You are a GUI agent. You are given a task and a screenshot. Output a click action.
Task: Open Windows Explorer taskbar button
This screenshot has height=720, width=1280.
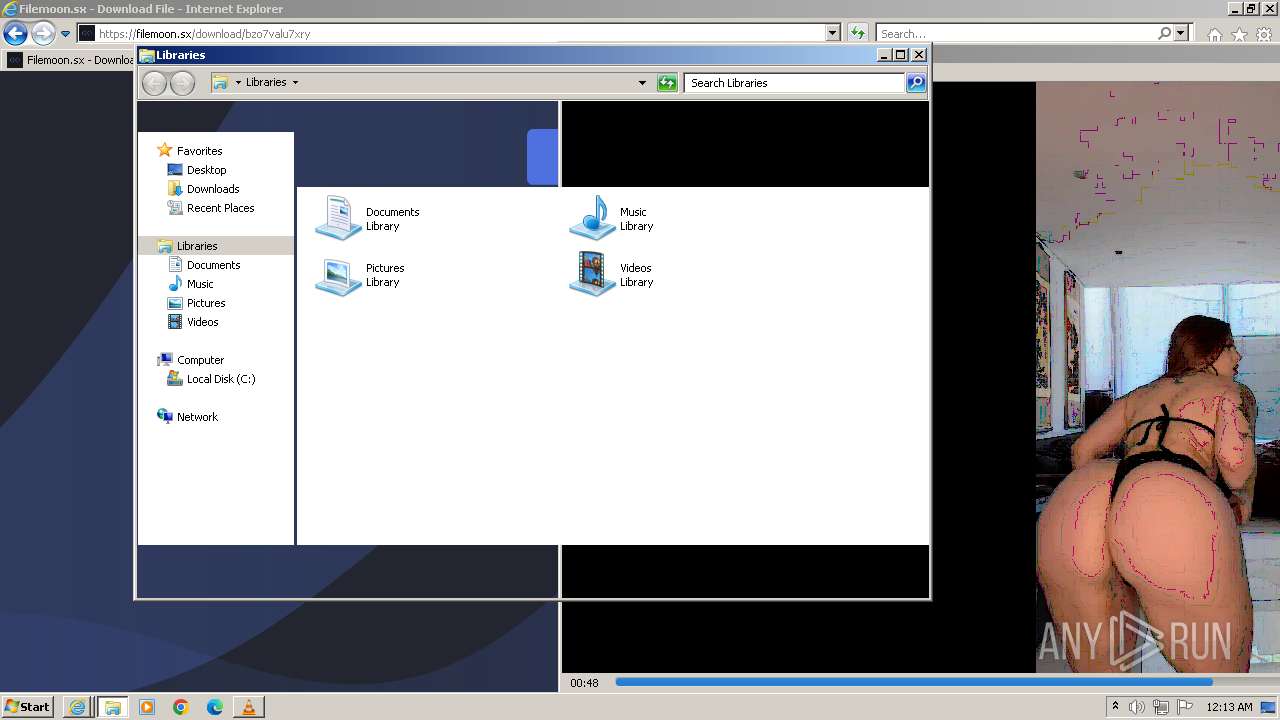112,707
